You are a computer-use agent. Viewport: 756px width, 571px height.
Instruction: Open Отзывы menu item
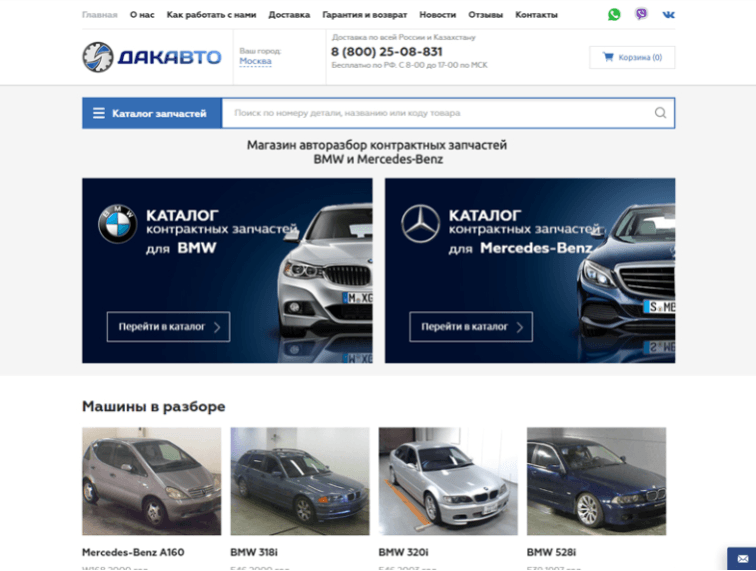486,15
